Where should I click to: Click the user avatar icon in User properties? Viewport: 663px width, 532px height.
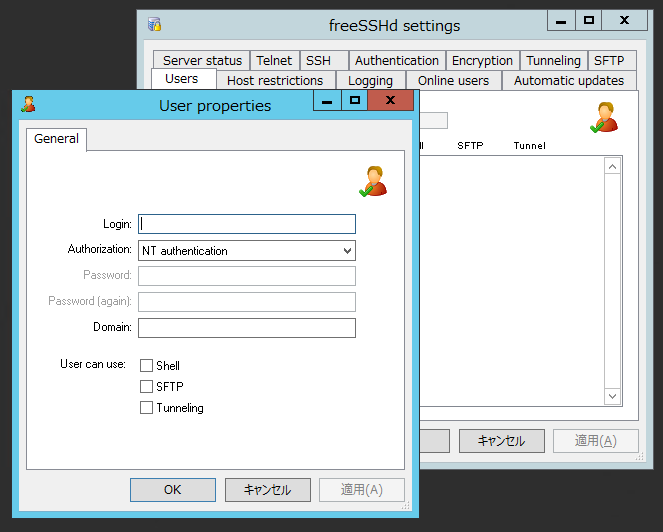(x=373, y=181)
